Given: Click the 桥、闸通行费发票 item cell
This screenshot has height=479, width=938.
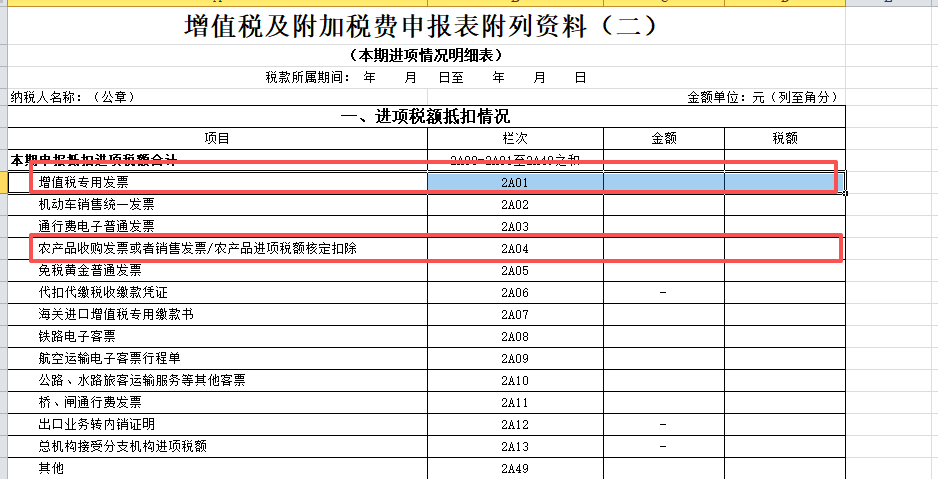Looking at the screenshot, I should coord(217,402).
